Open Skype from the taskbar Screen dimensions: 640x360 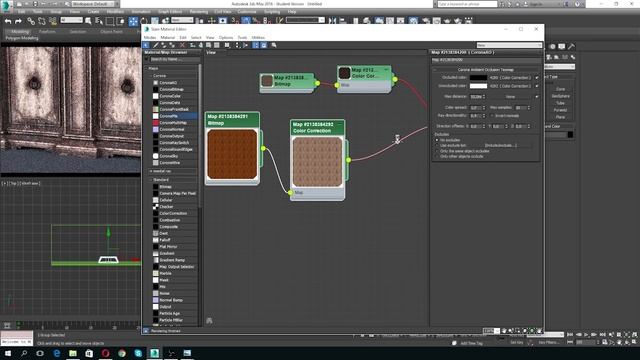138,353
